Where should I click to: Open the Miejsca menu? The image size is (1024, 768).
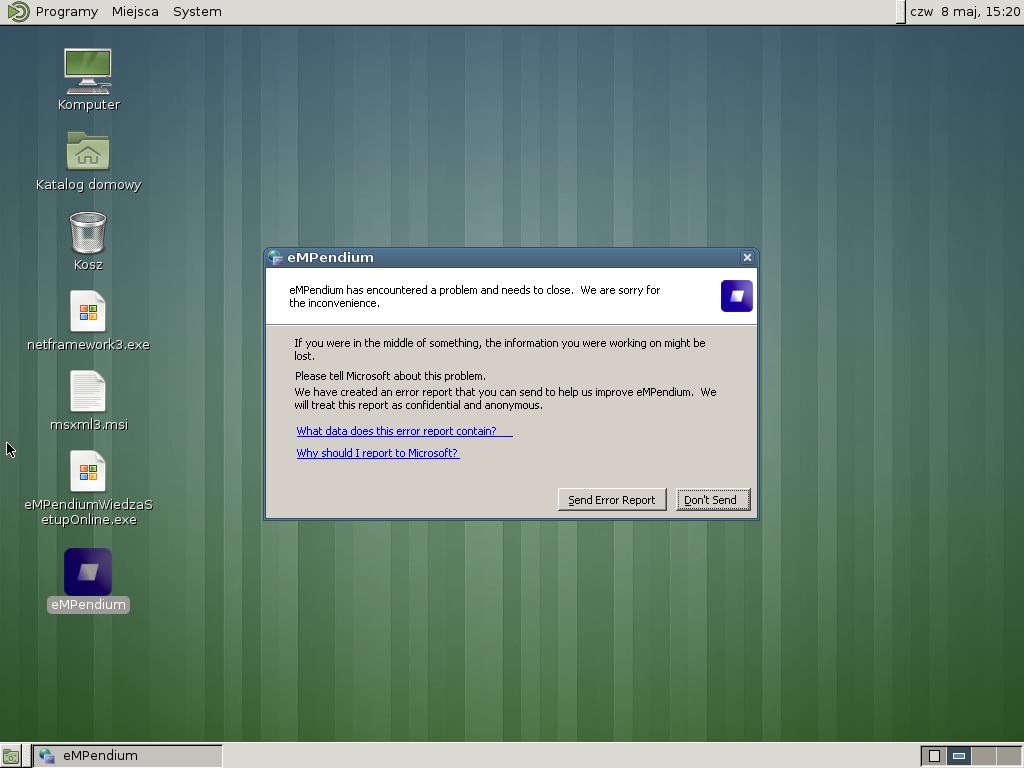pyautogui.click(x=135, y=12)
